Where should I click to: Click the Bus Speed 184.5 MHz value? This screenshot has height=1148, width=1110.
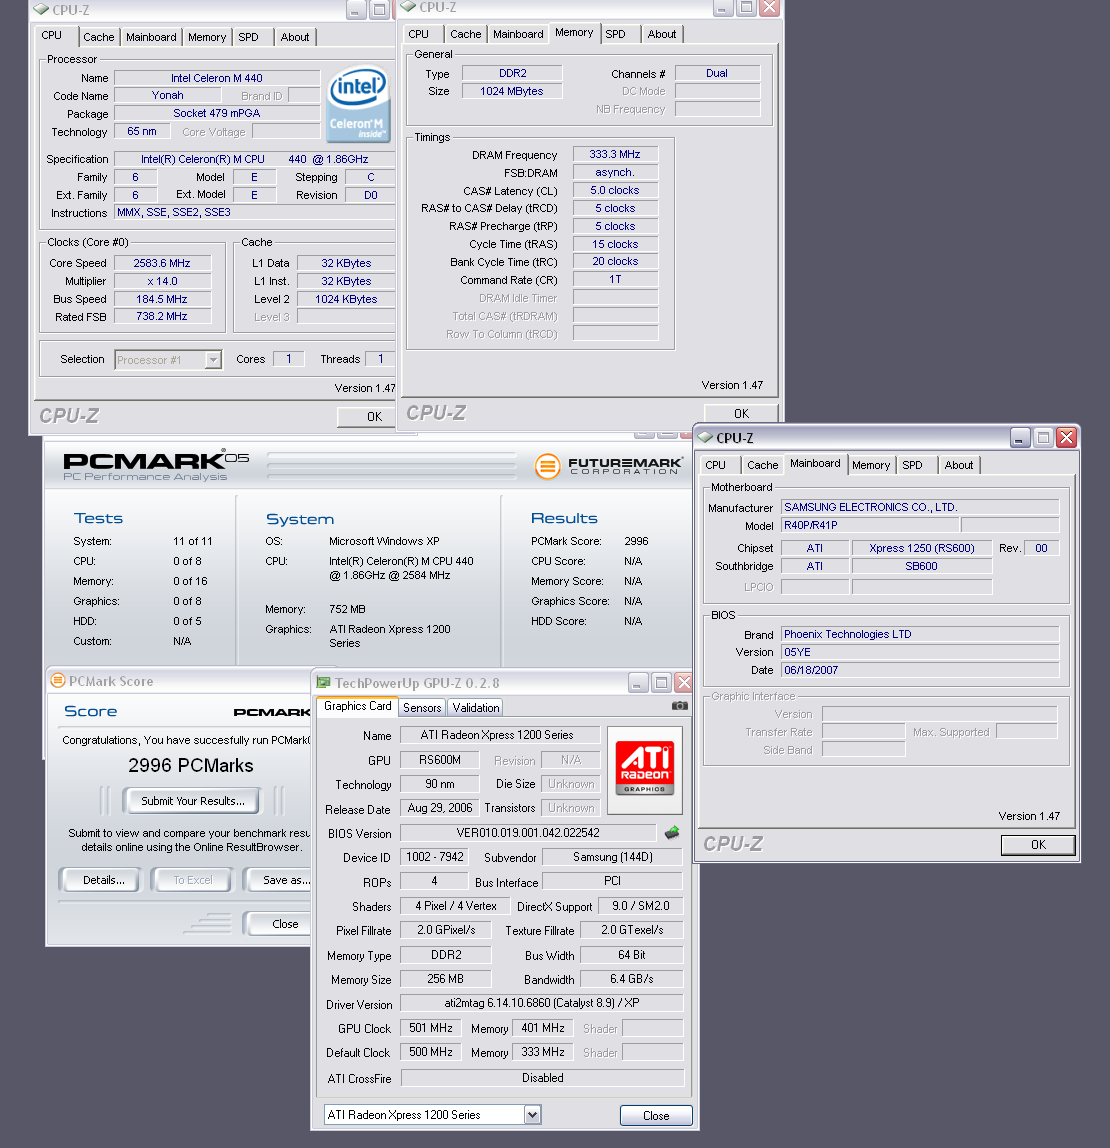click(163, 299)
